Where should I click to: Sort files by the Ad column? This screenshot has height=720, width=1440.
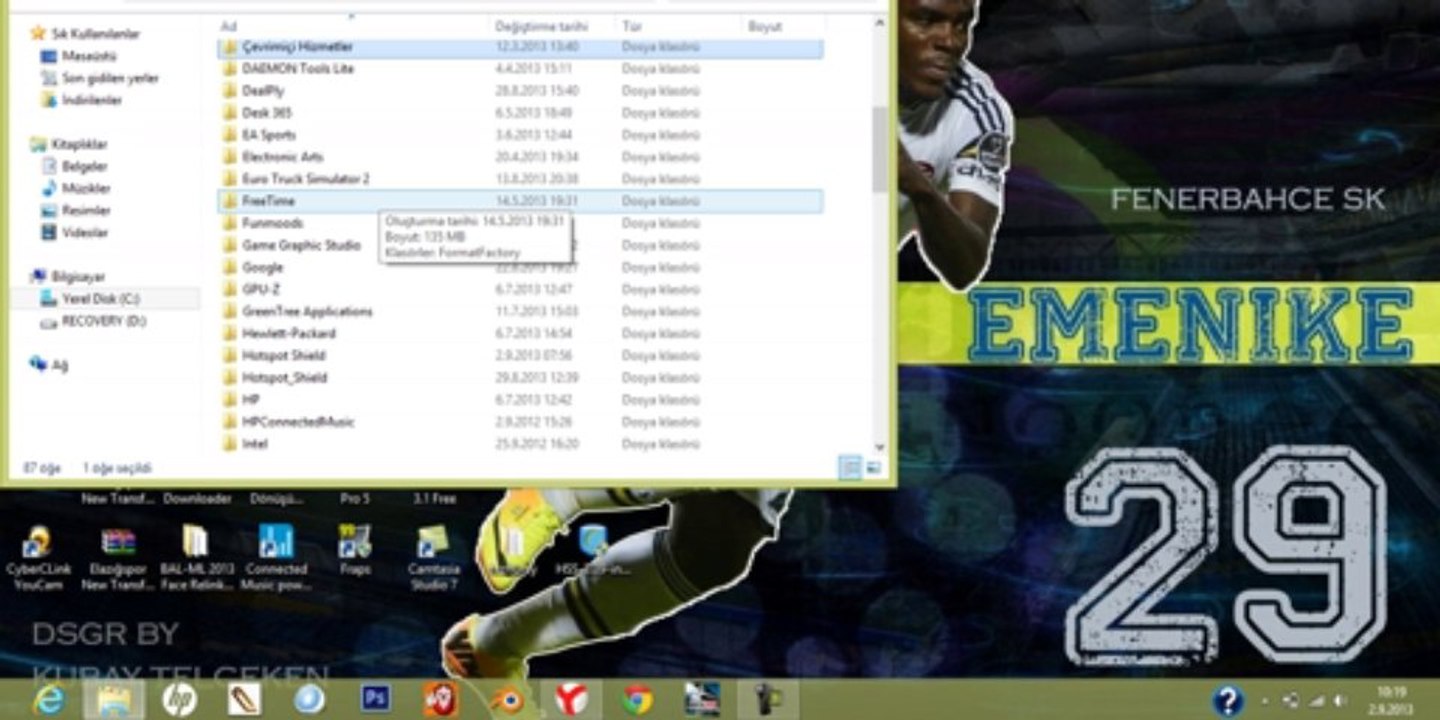[x=229, y=26]
